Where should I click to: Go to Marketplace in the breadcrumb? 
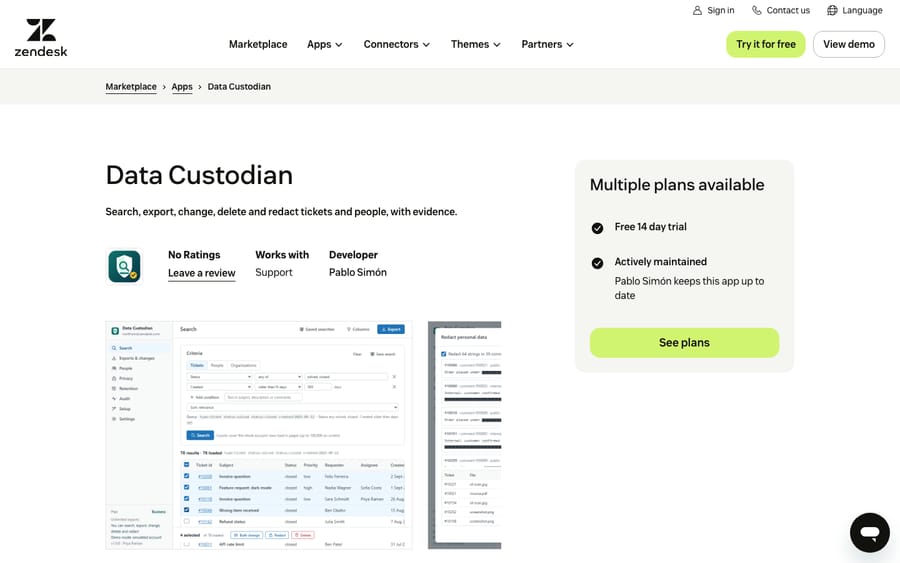coord(131,87)
